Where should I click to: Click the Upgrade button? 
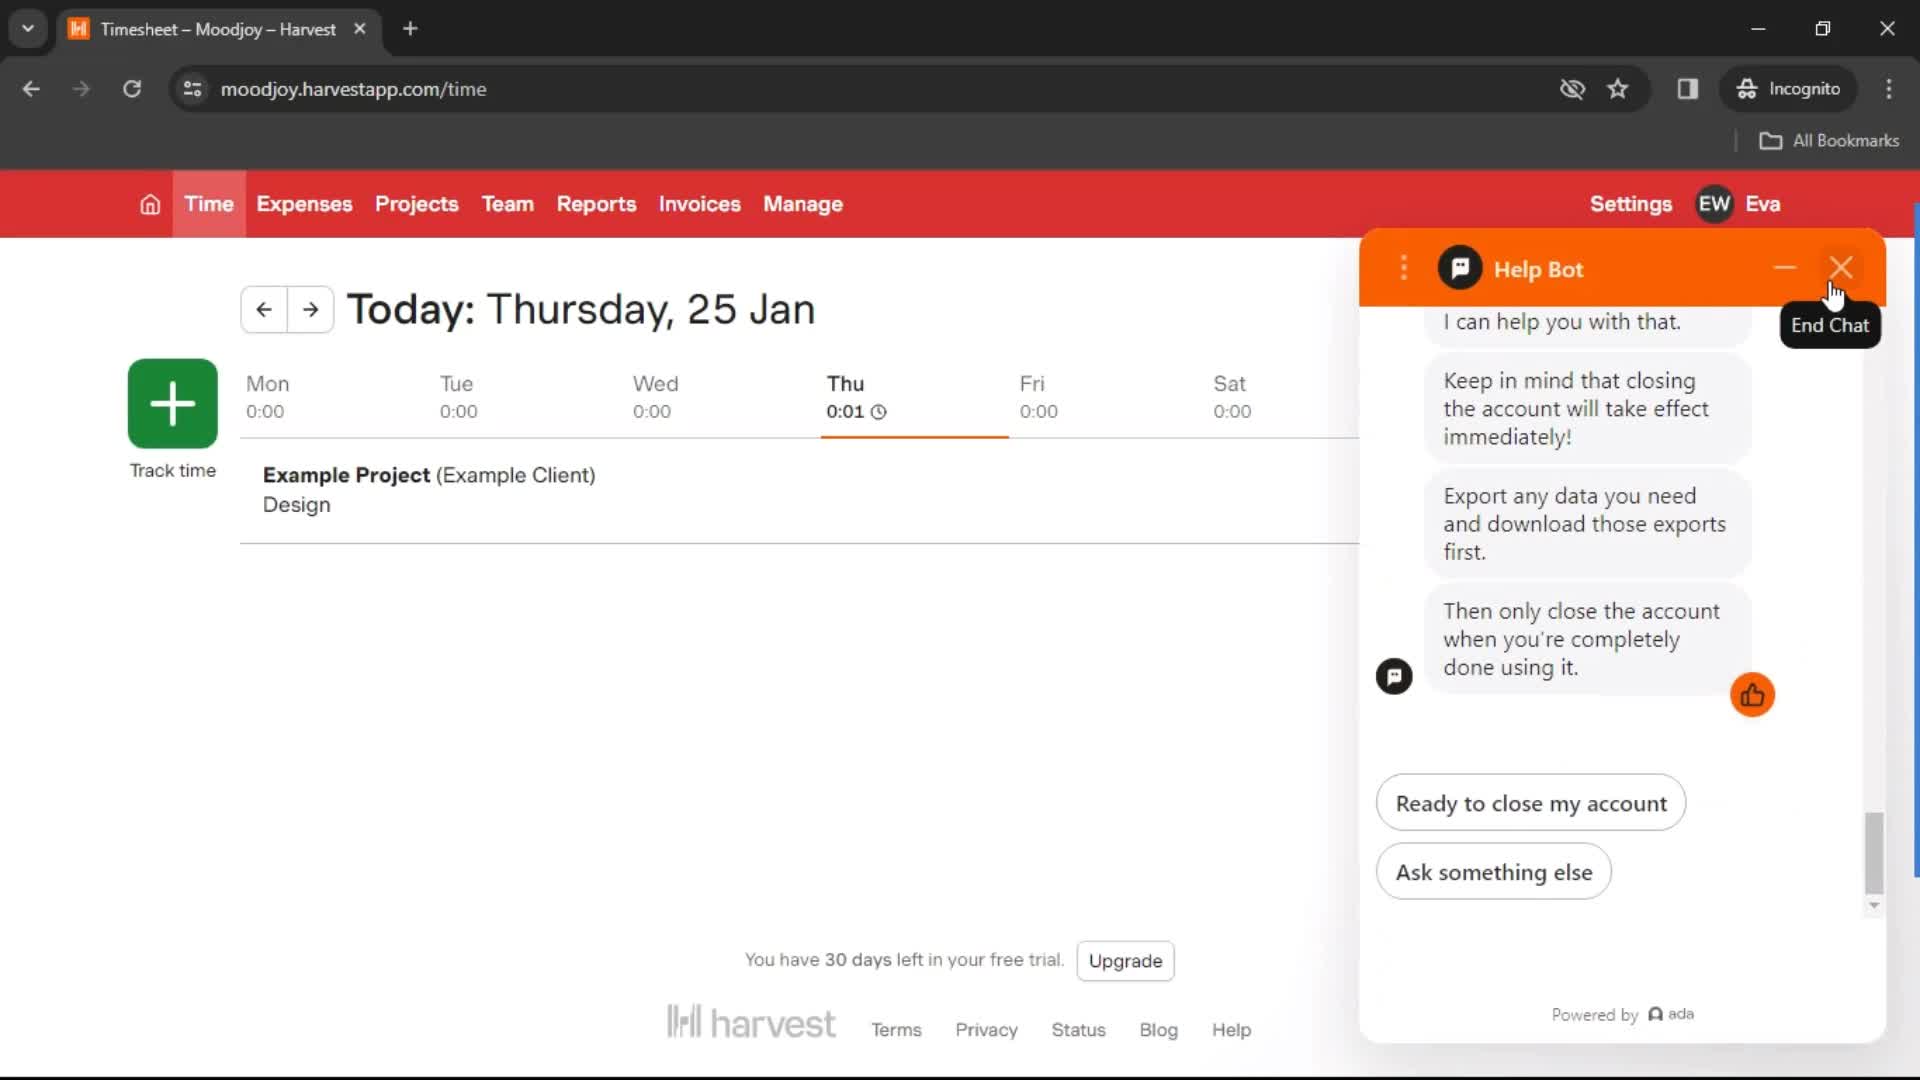point(1125,961)
